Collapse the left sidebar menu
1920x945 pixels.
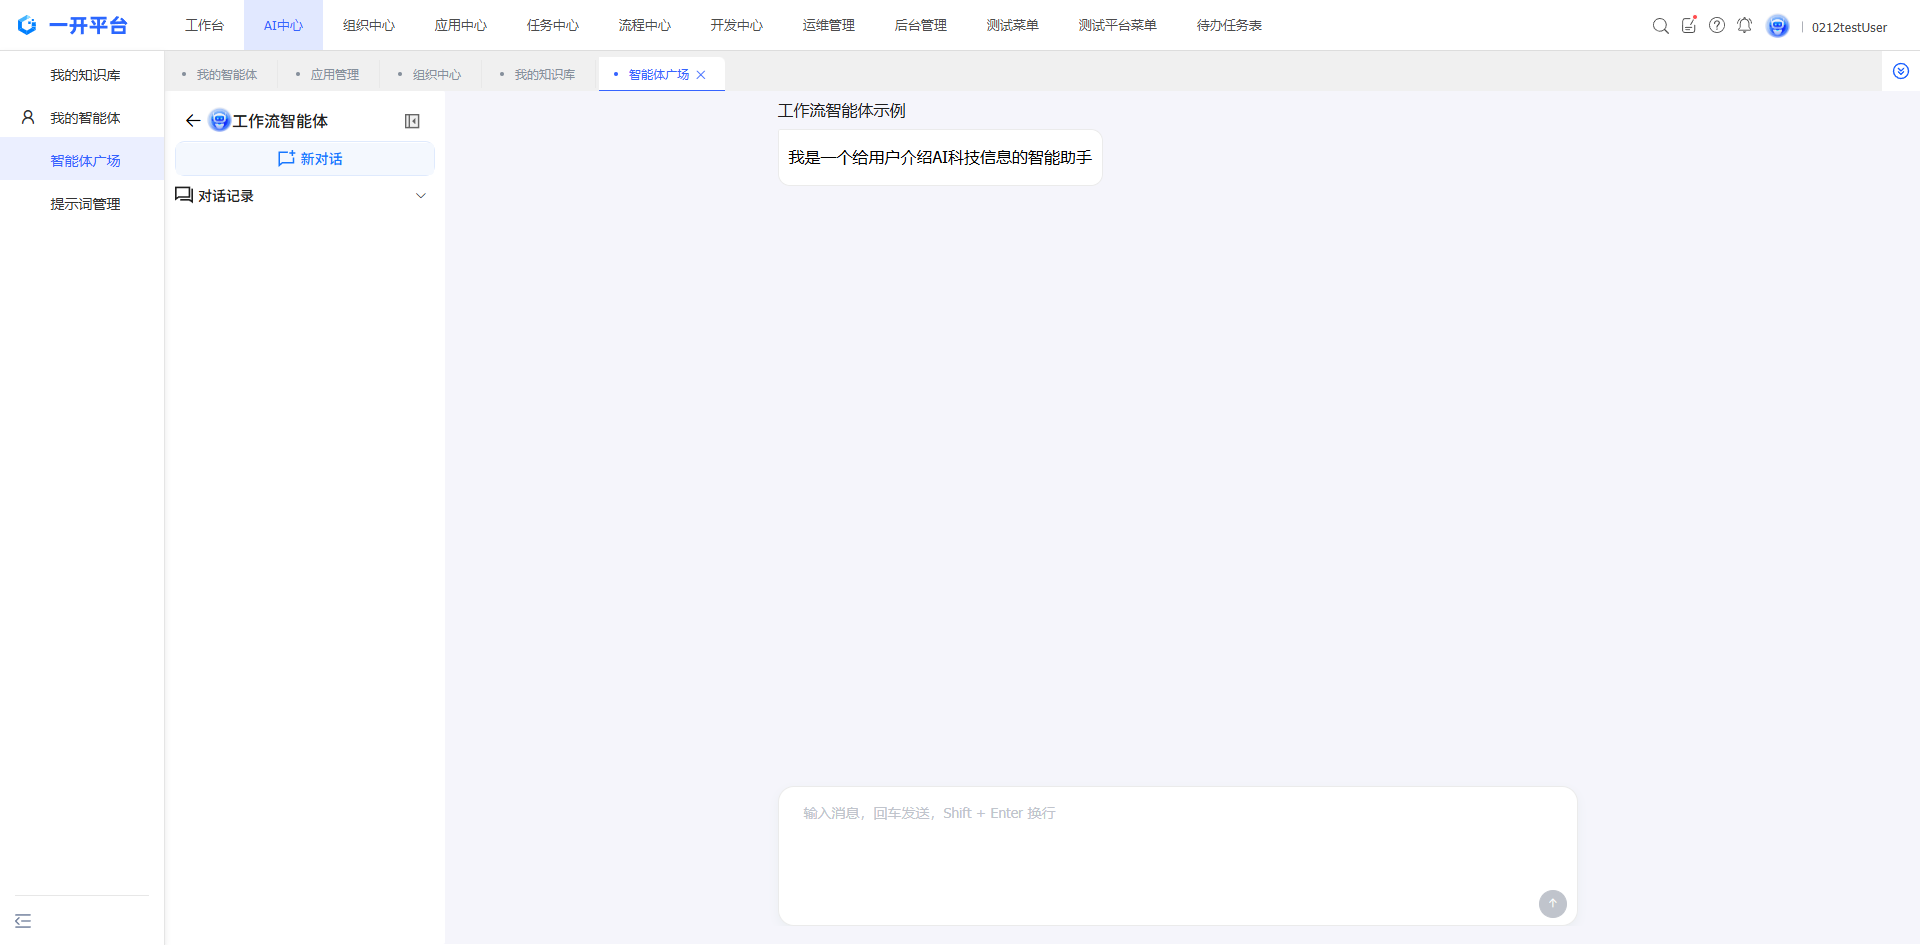(23, 921)
